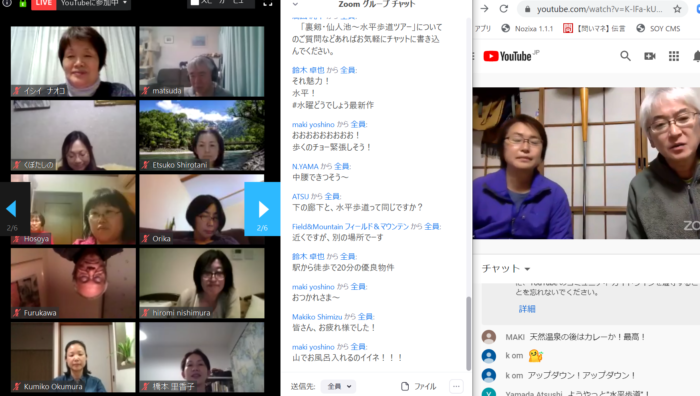This screenshot has height=396, width=700.
Task: Open more chat options ellipsis button
Action: coord(456,386)
